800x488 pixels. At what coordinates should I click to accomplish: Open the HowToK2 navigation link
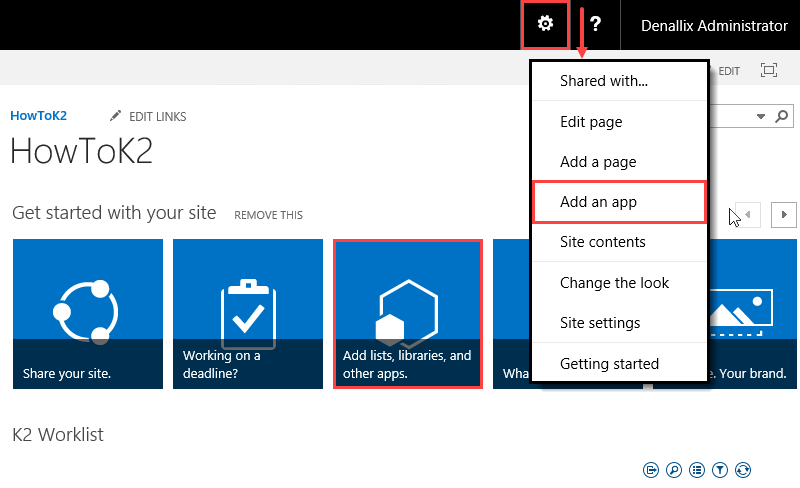pyautogui.click(x=38, y=116)
